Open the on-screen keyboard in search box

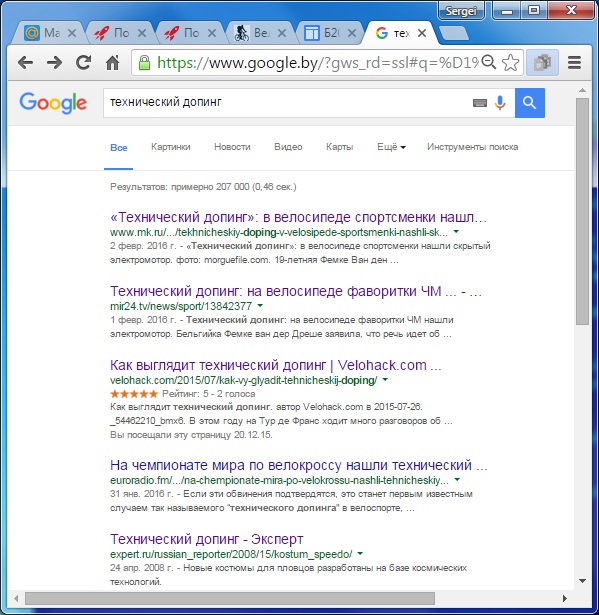pyautogui.click(x=479, y=103)
